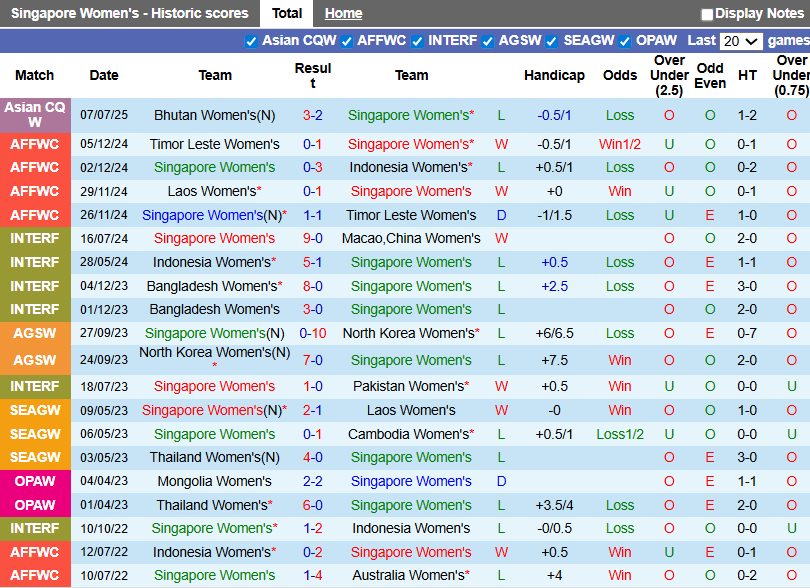Click Laos Women's on 09/05/23
Screen dimensions: 810x588
click(x=411, y=410)
